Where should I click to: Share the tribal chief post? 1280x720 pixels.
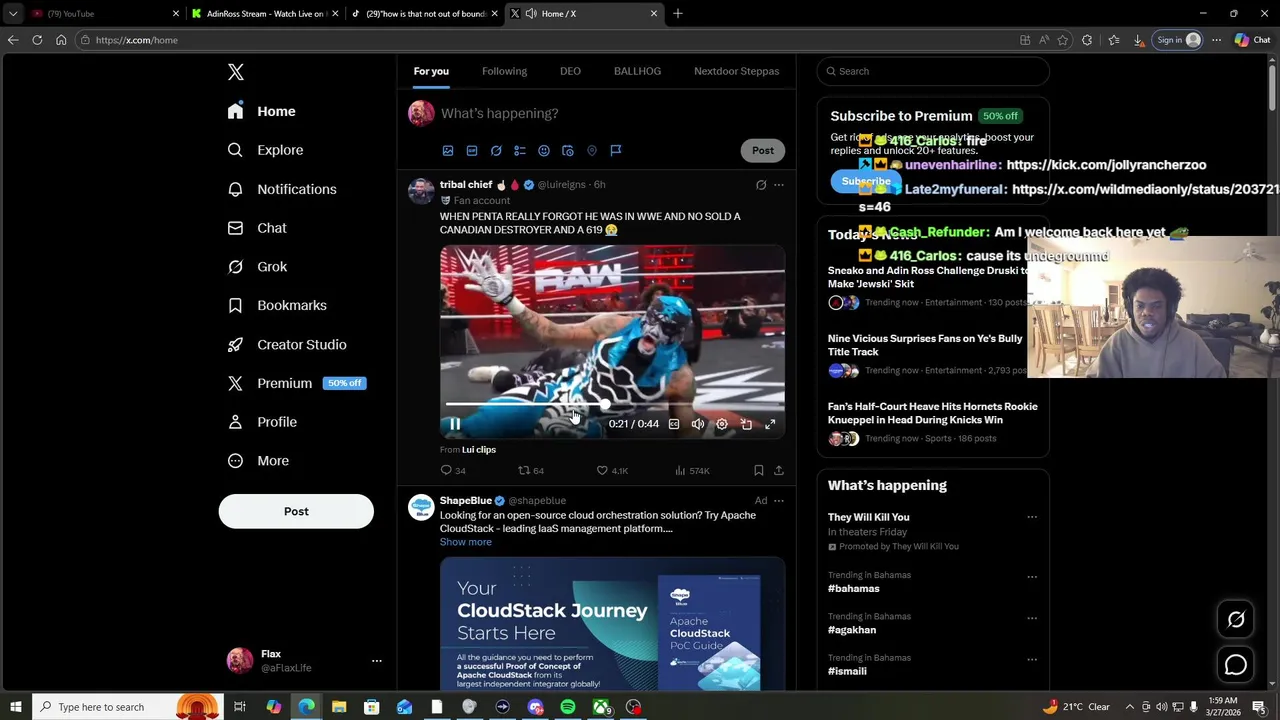click(779, 470)
